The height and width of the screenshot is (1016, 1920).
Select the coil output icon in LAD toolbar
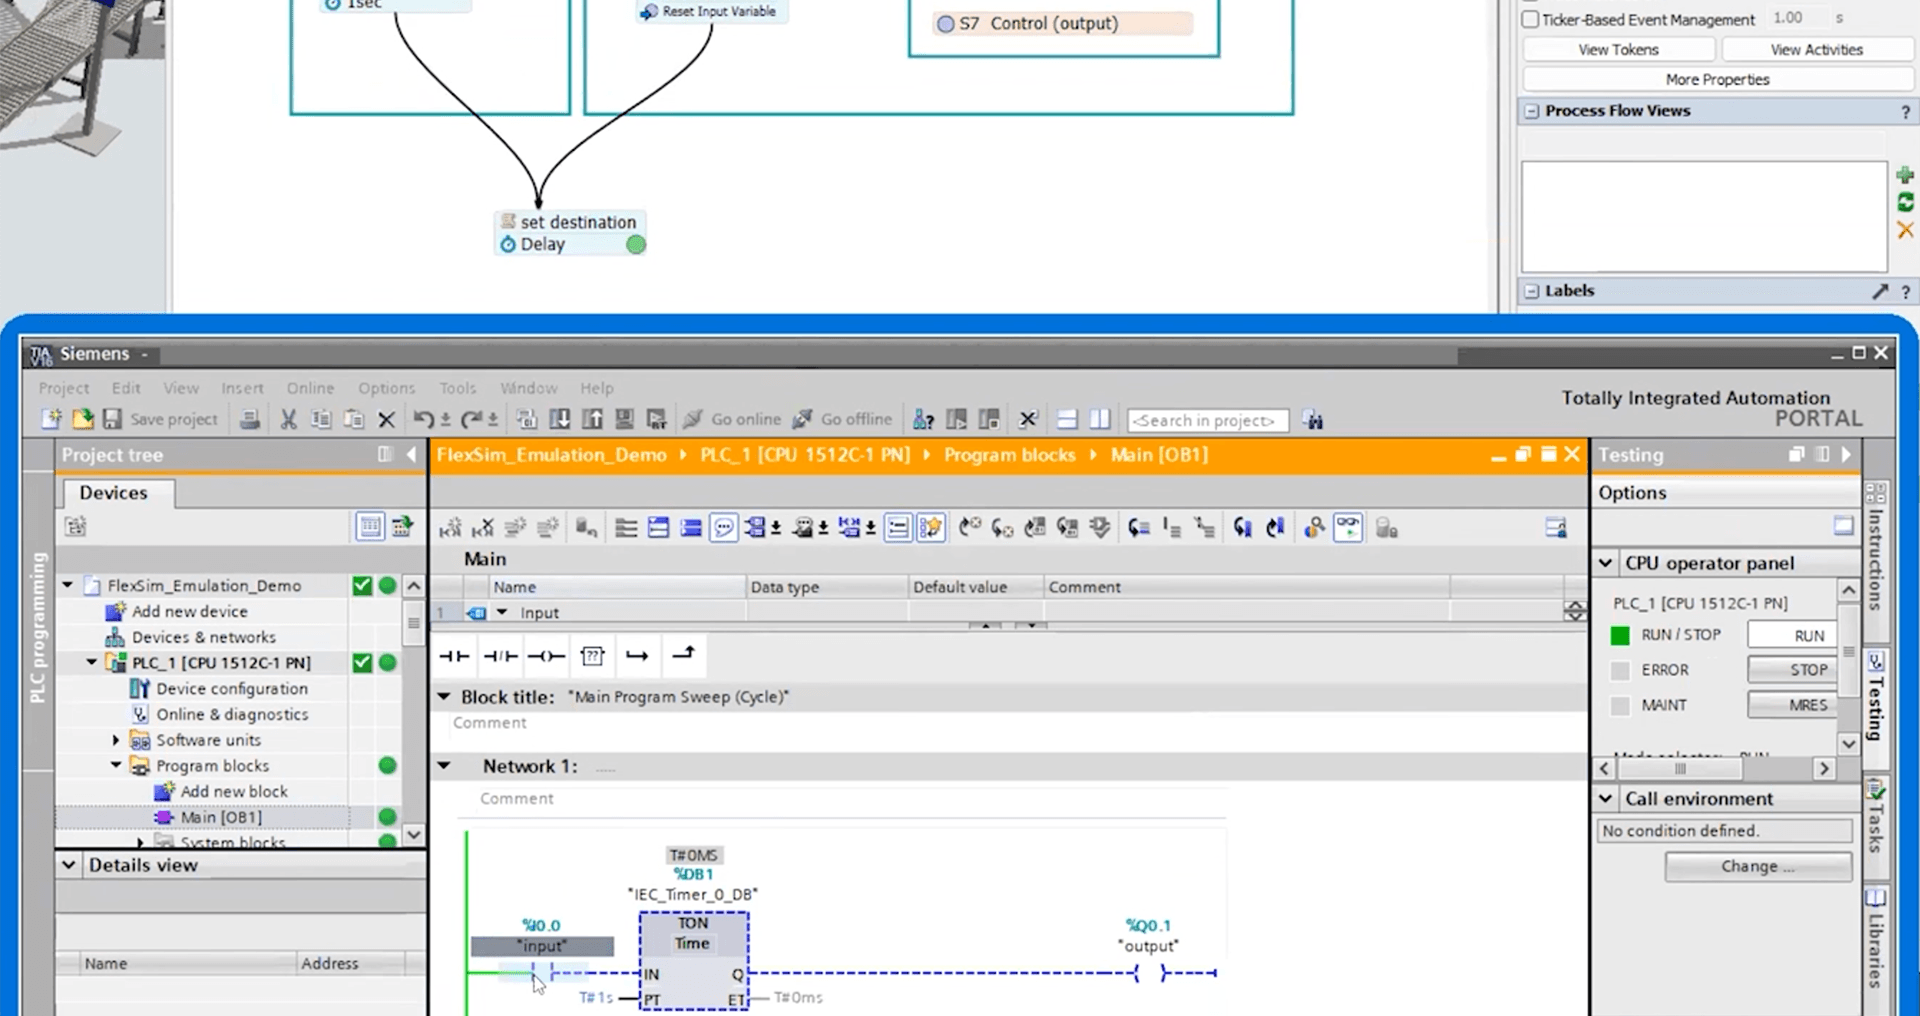click(546, 656)
